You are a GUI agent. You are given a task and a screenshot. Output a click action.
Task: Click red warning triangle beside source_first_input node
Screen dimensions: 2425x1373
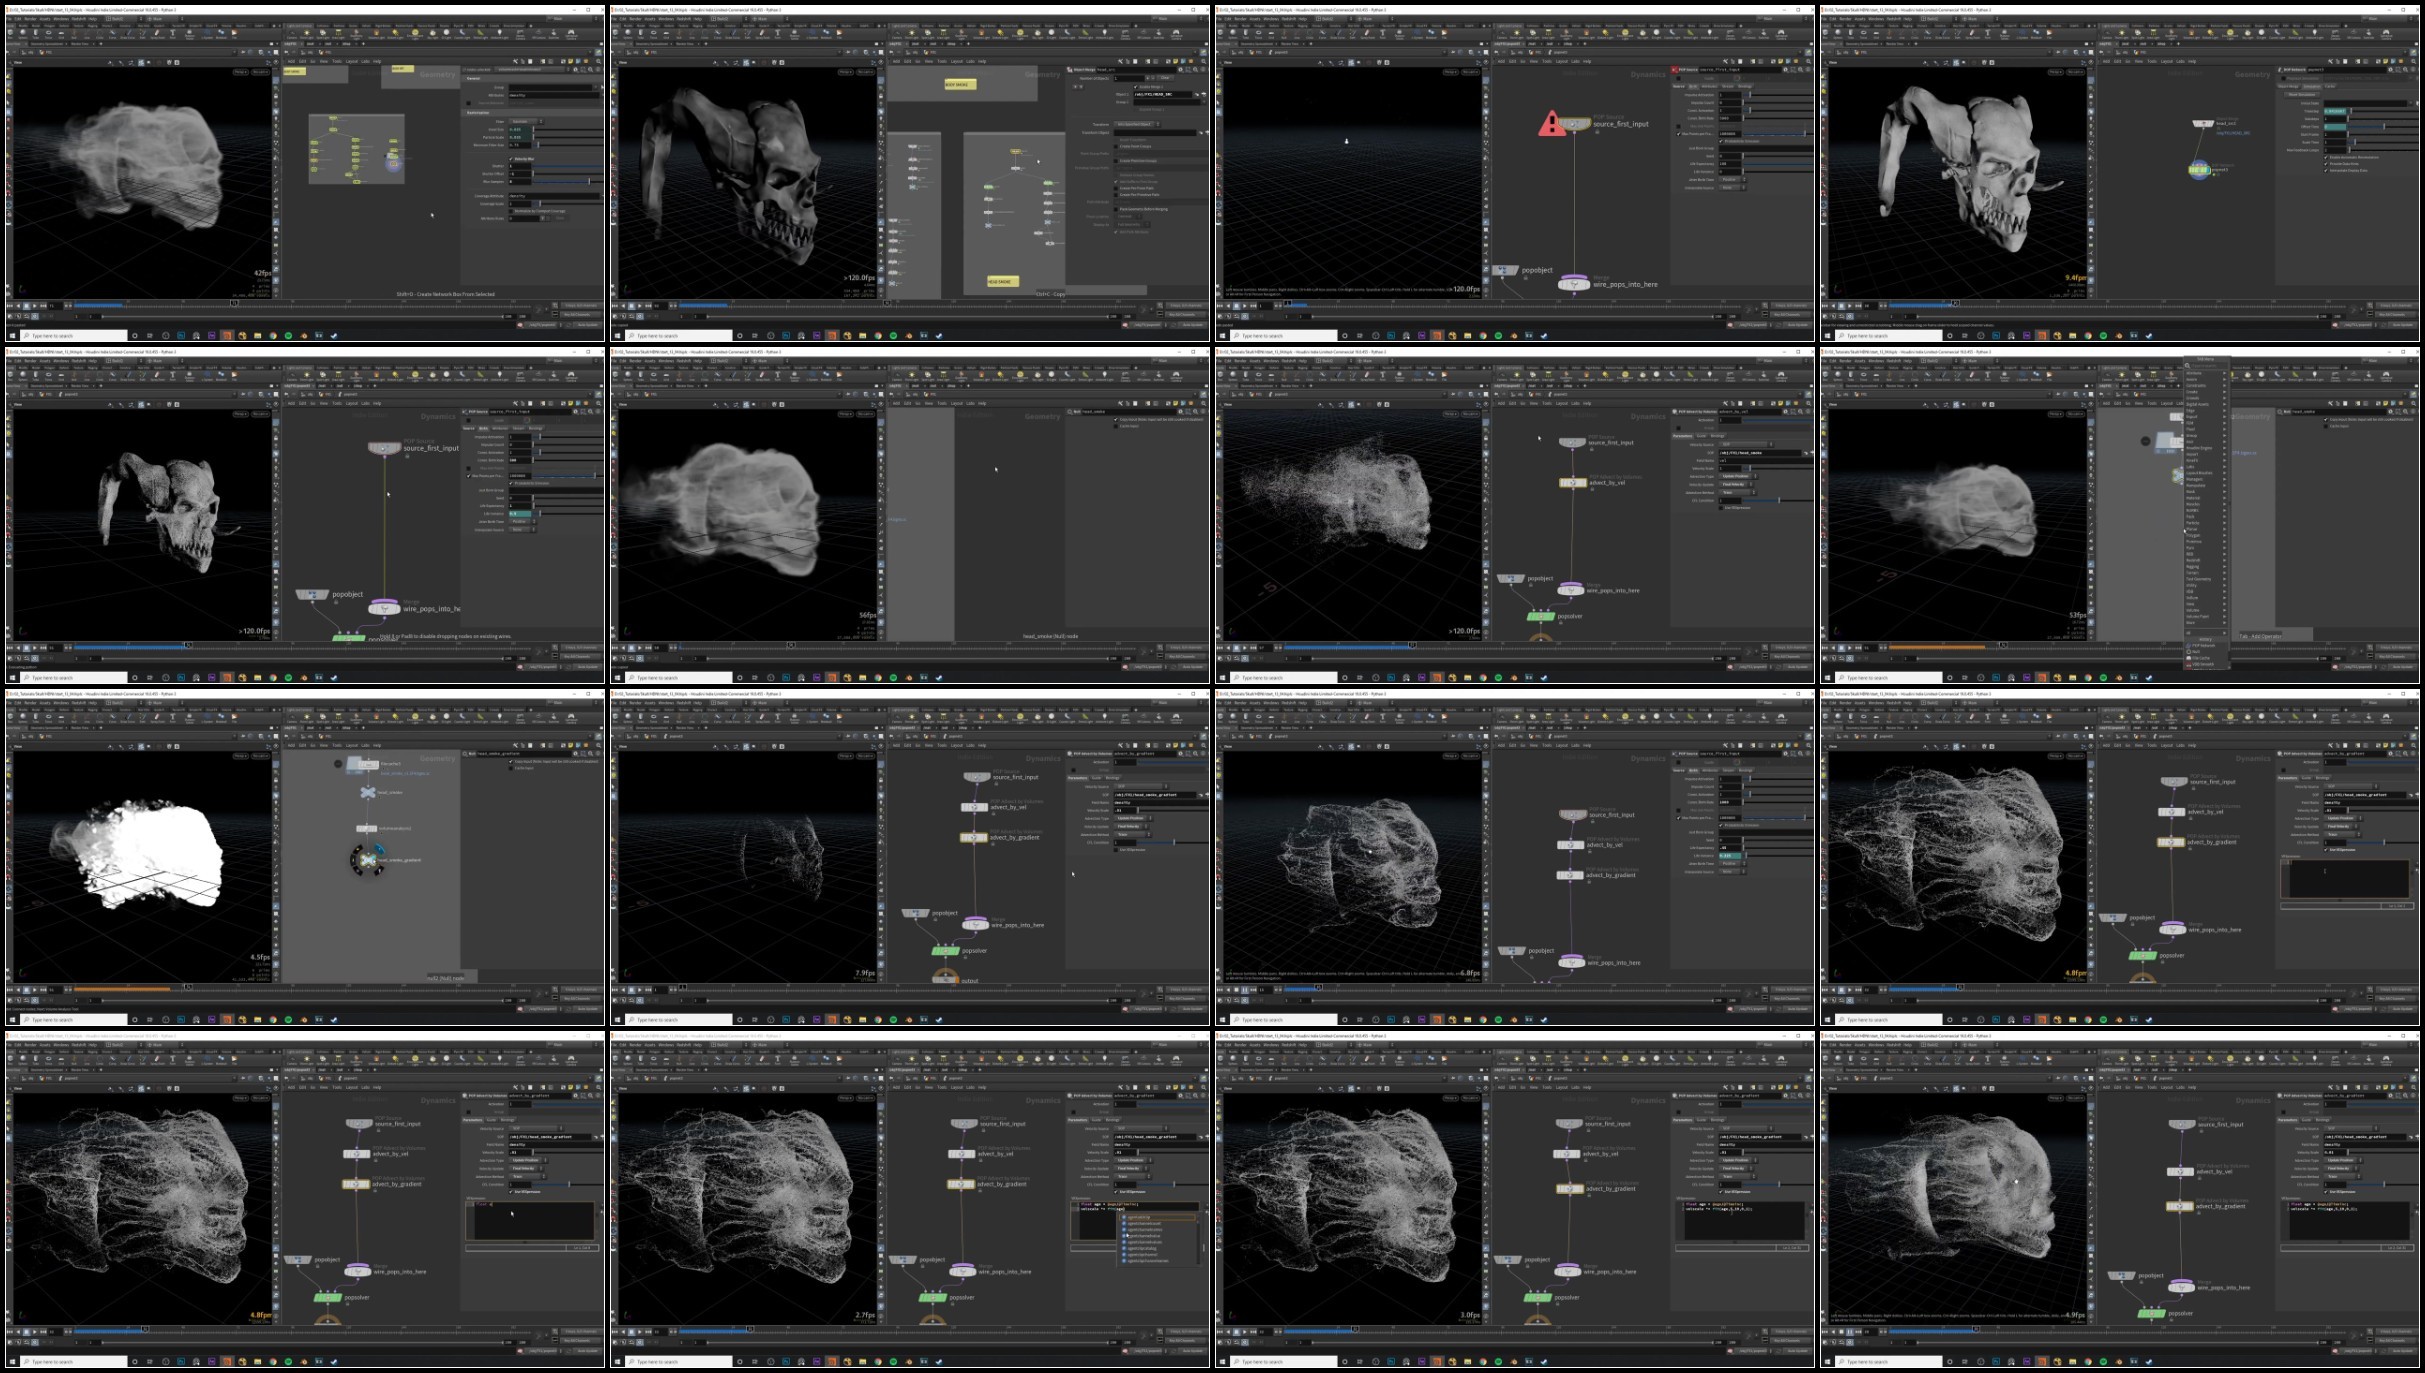[1551, 124]
